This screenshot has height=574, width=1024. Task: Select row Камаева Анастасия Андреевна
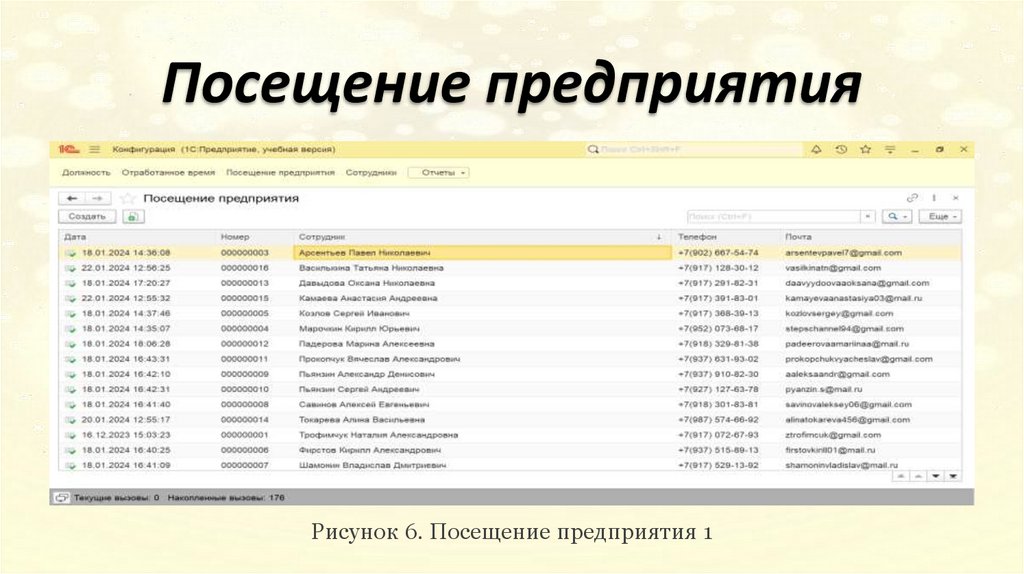coord(510,298)
